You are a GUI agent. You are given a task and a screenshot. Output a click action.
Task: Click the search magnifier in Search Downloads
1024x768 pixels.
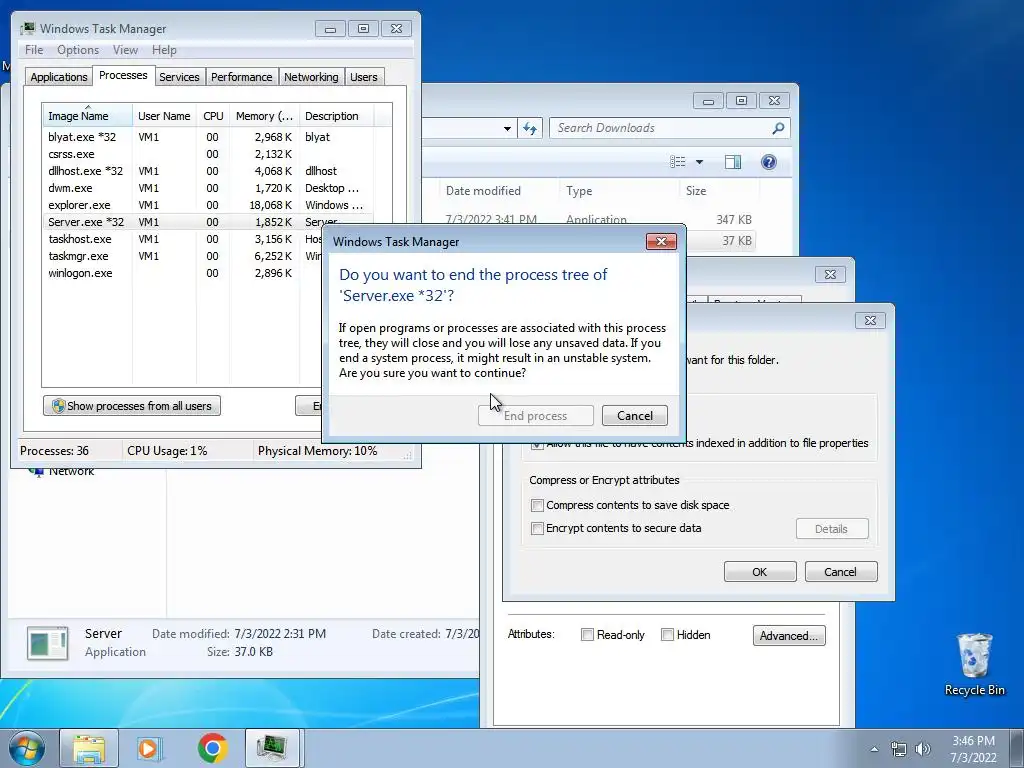(778, 128)
